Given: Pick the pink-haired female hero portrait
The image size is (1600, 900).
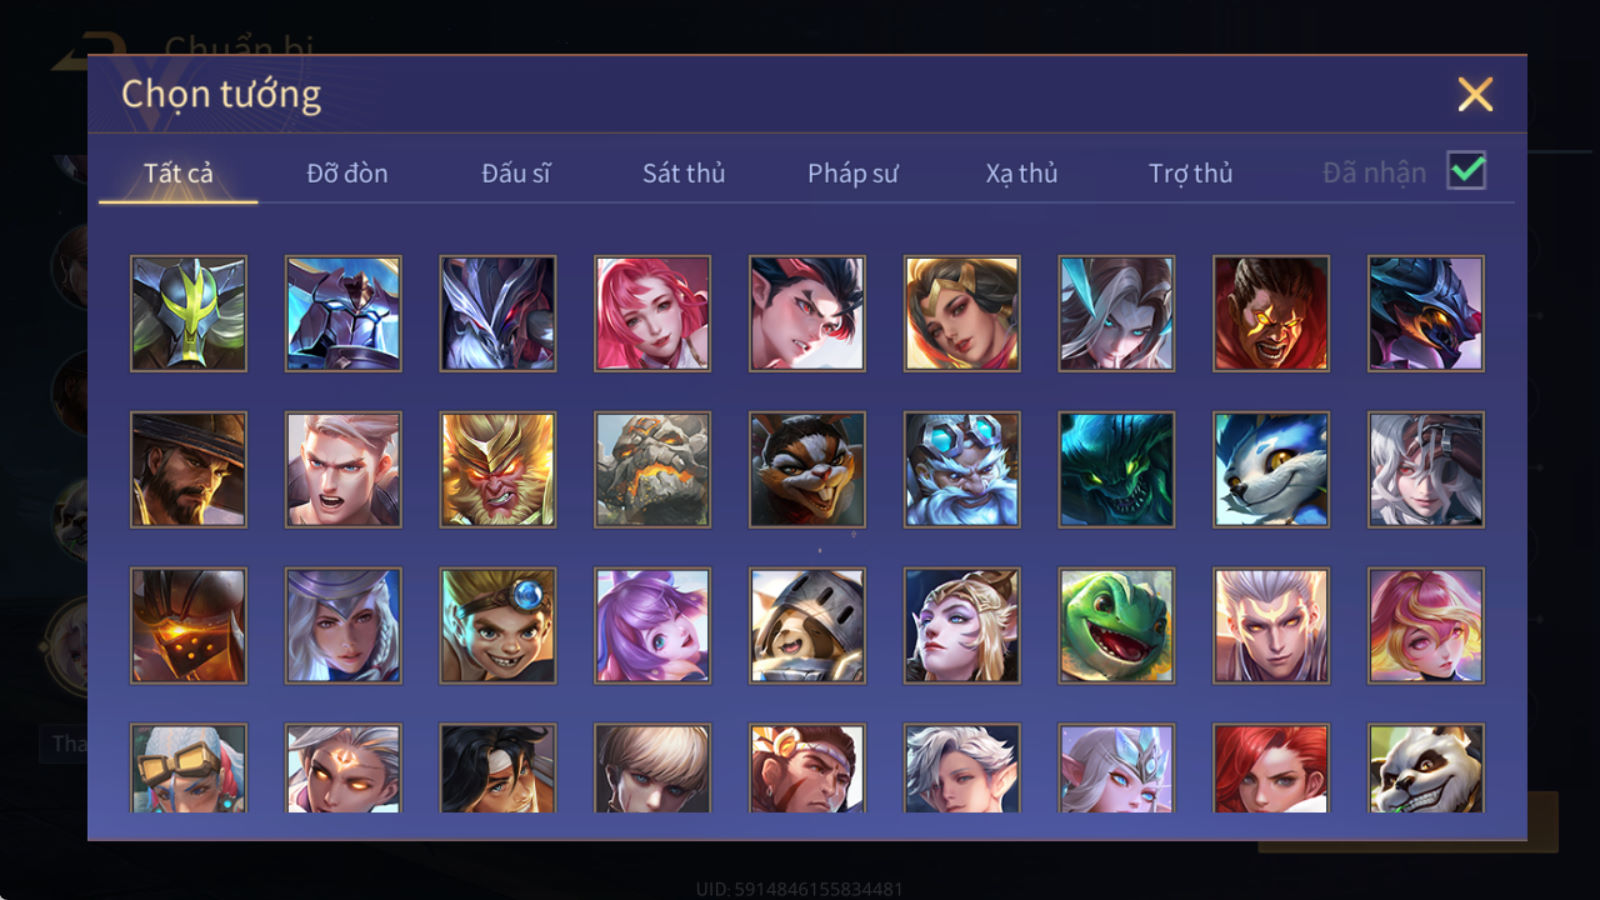Looking at the screenshot, I should pos(652,314).
